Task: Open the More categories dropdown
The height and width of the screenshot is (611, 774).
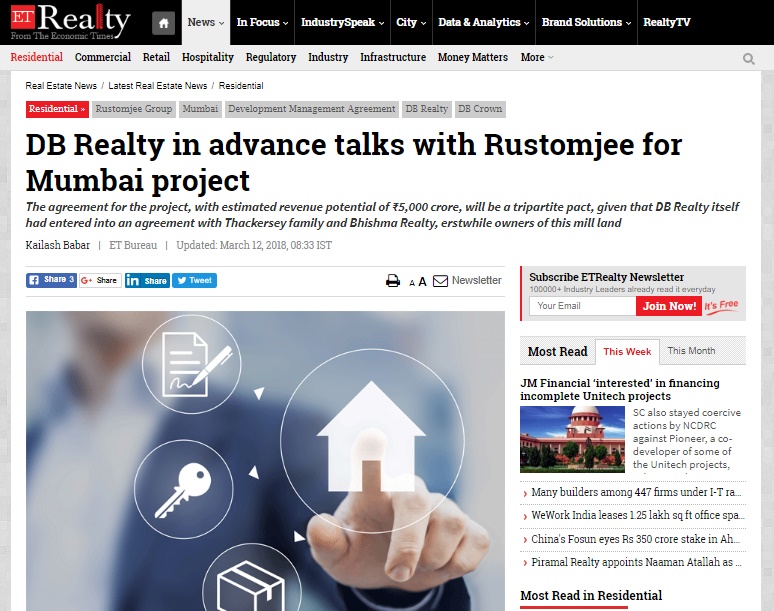Action: pyautogui.click(x=537, y=57)
